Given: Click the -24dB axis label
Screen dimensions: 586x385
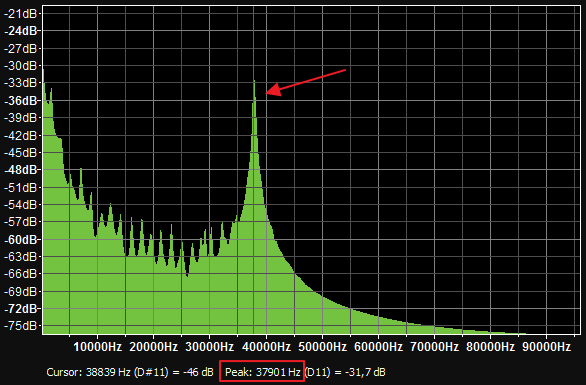Looking at the screenshot, I should 20,31.
